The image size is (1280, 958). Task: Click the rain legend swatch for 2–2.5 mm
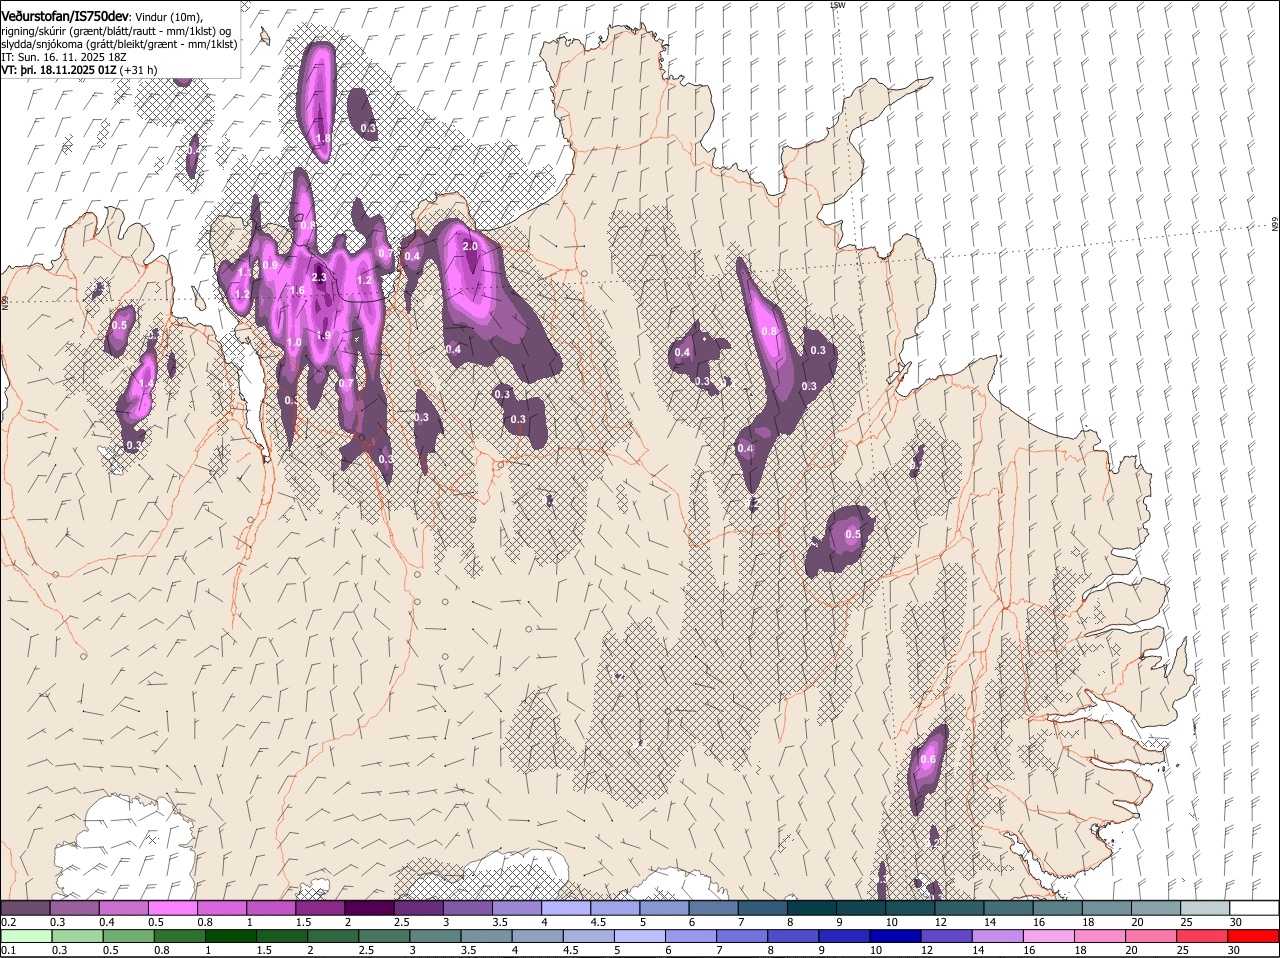tap(334, 937)
